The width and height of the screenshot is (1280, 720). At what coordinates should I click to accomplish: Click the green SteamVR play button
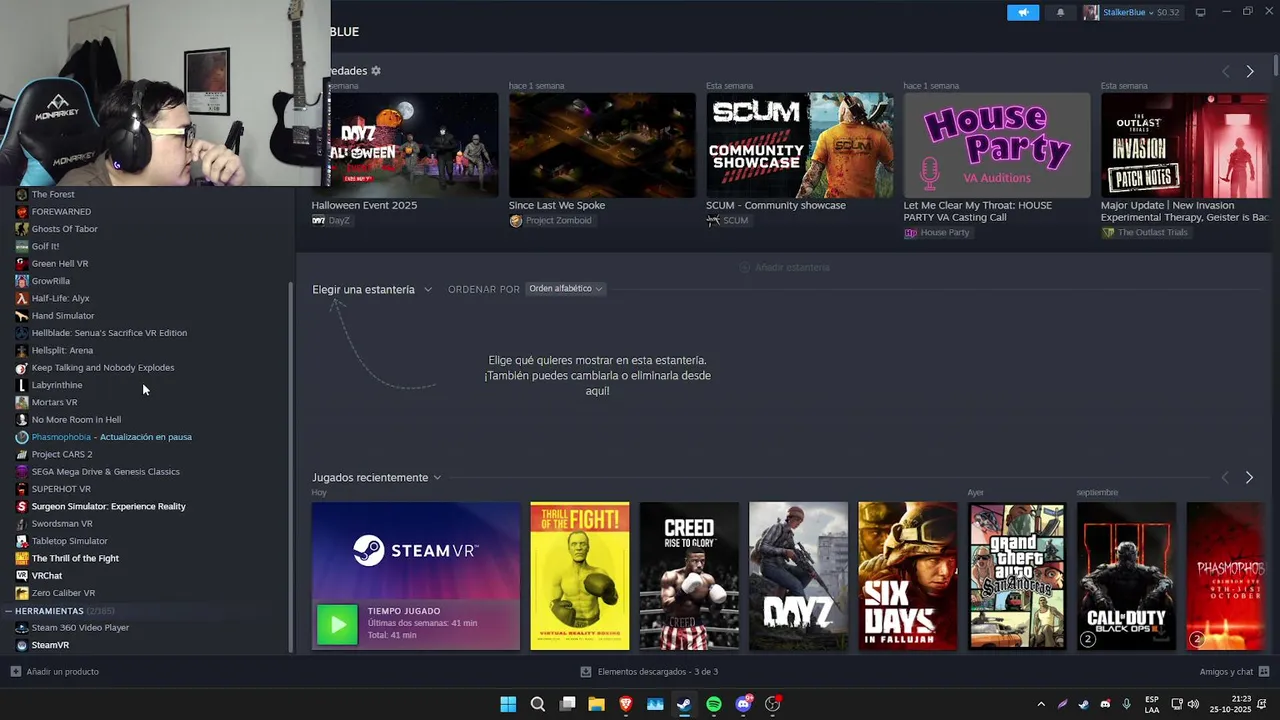tap(337, 624)
